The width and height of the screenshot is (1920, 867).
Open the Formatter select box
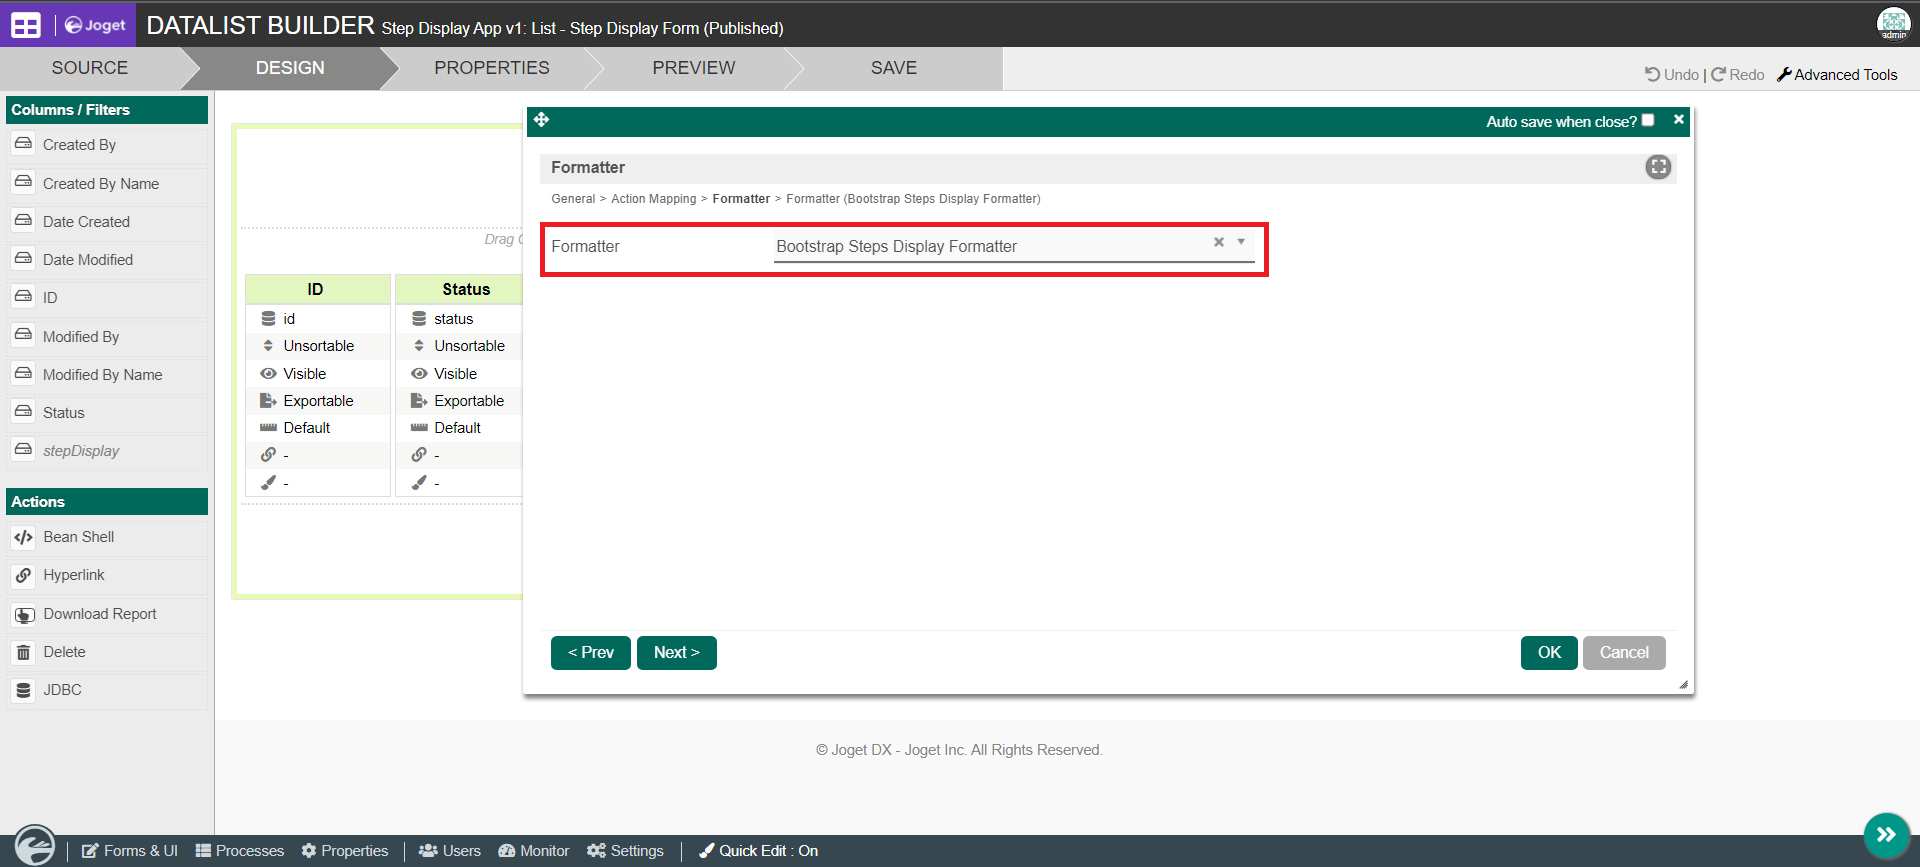1014,246
